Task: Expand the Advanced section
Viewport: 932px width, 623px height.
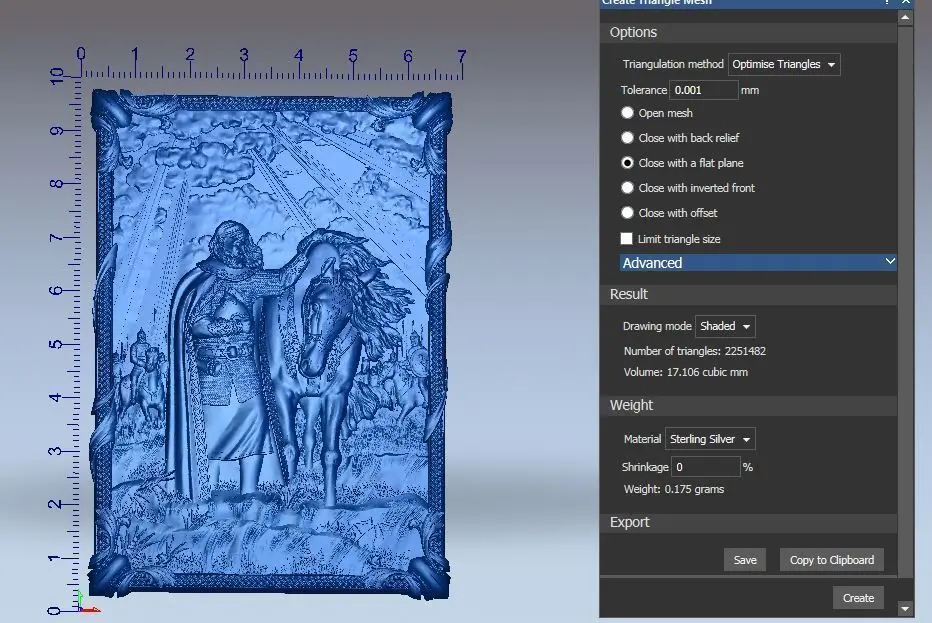Action: pos(758,263)
